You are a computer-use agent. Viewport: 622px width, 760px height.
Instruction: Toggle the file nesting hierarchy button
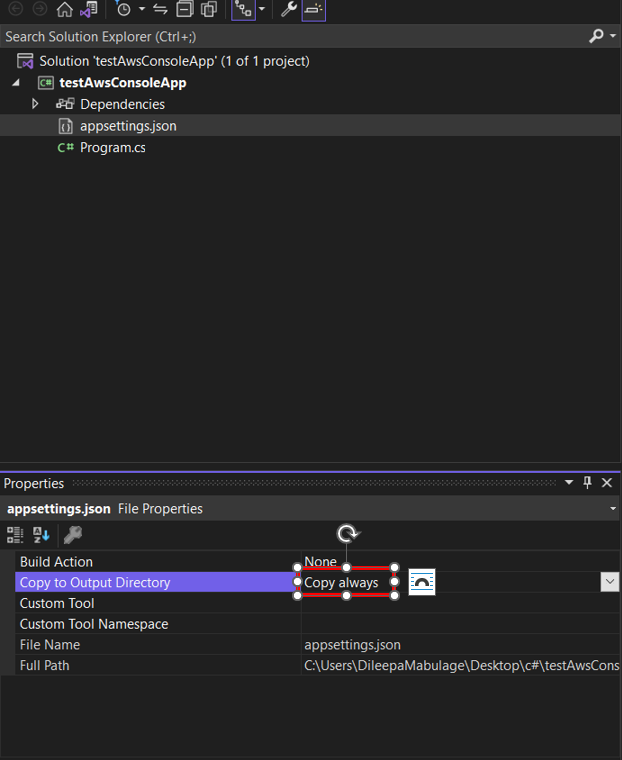point(243,9)
